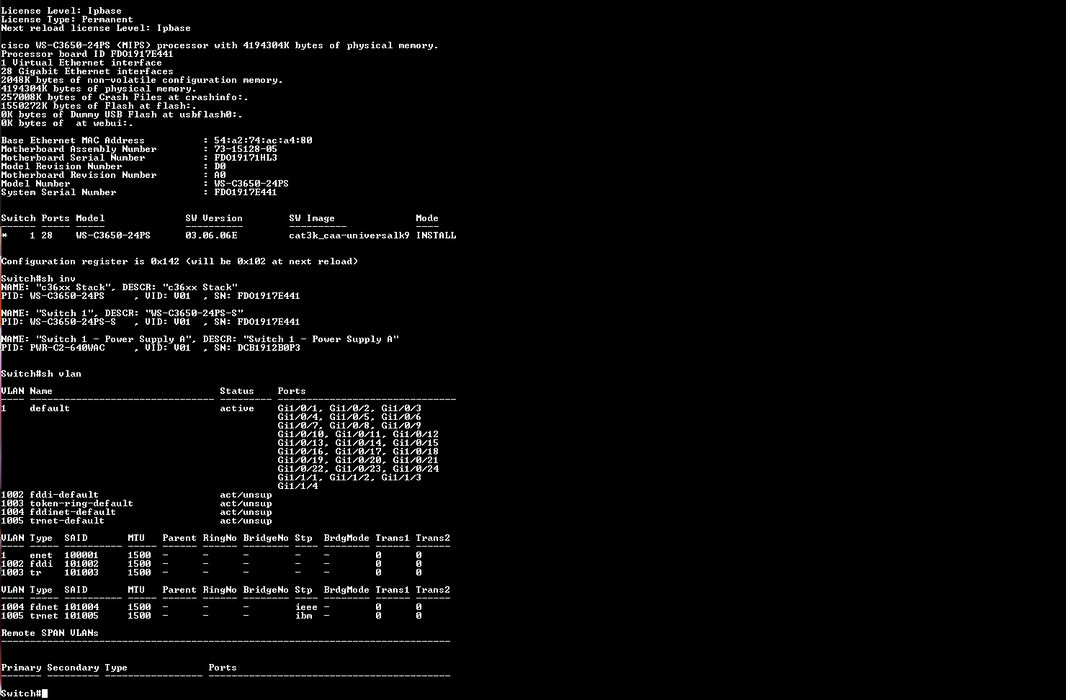
Task: Click VLAN name 'default' in VLAN table
Action: click(50, 408)
